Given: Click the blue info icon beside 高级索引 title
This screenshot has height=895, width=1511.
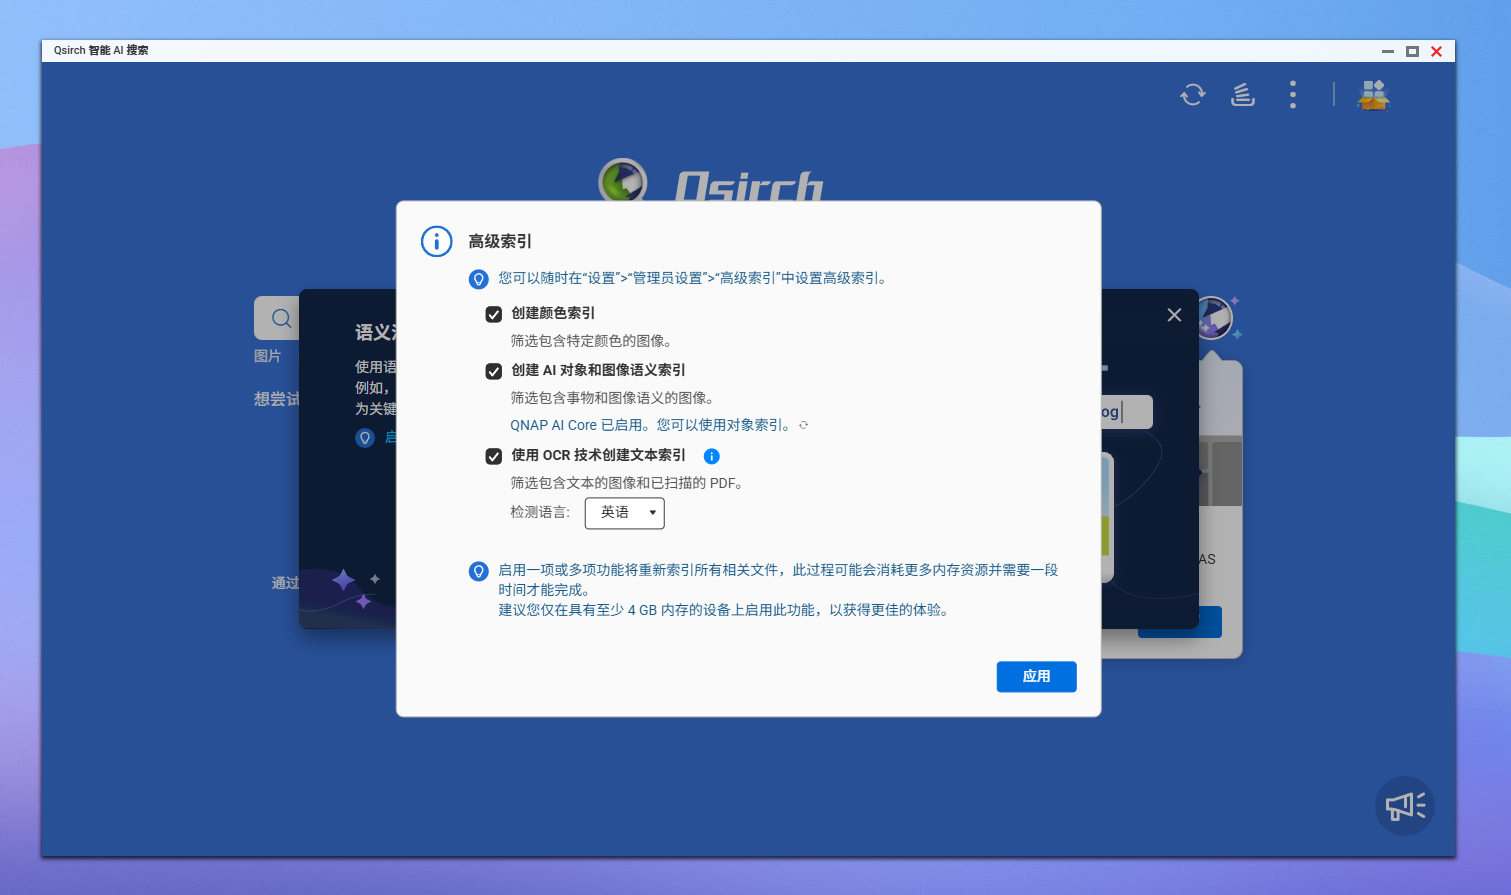Looking at the screenshot, I should [436, 242].
